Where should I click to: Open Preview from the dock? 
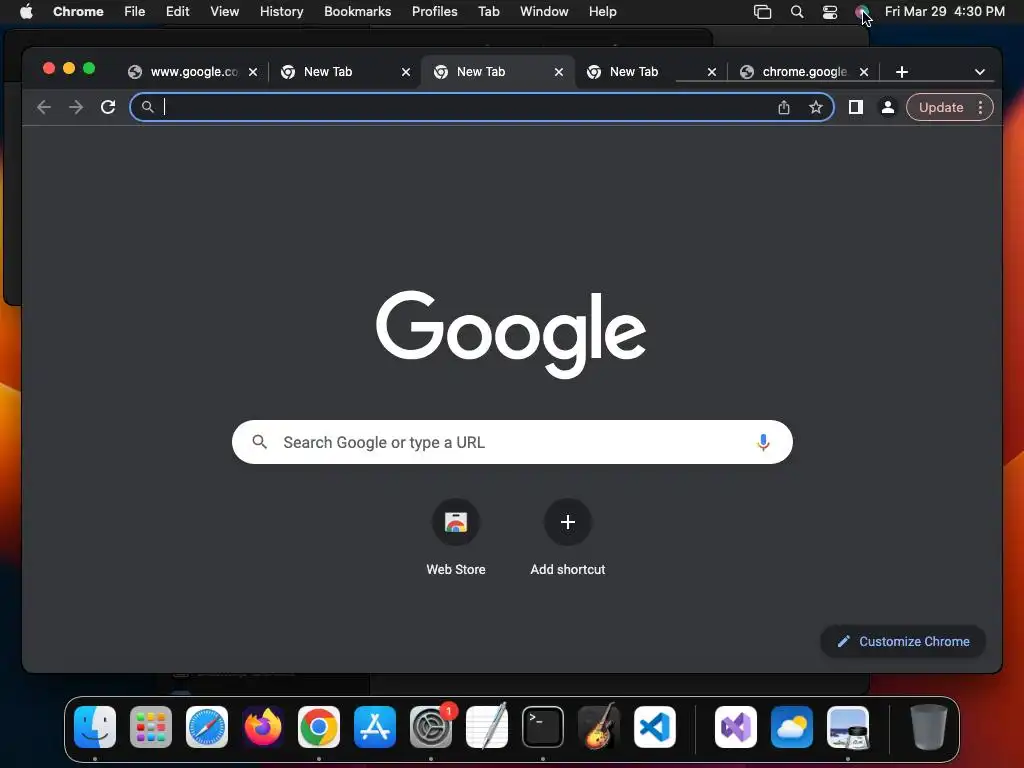click(848, 727)
